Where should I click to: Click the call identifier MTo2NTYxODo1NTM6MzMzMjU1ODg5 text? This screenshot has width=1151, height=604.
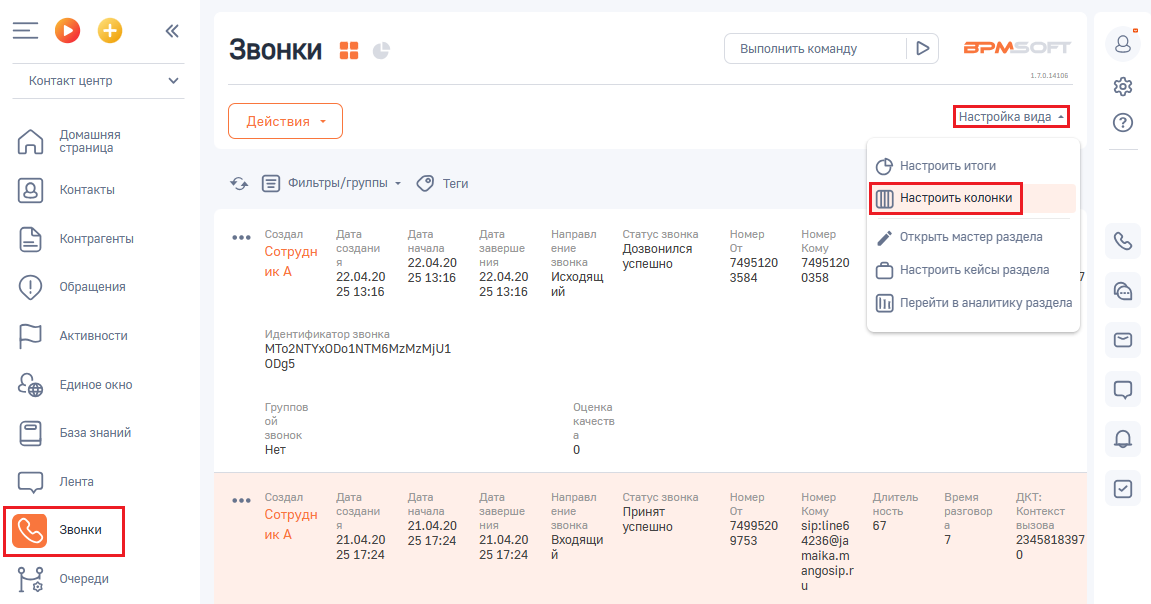(357, 356)
